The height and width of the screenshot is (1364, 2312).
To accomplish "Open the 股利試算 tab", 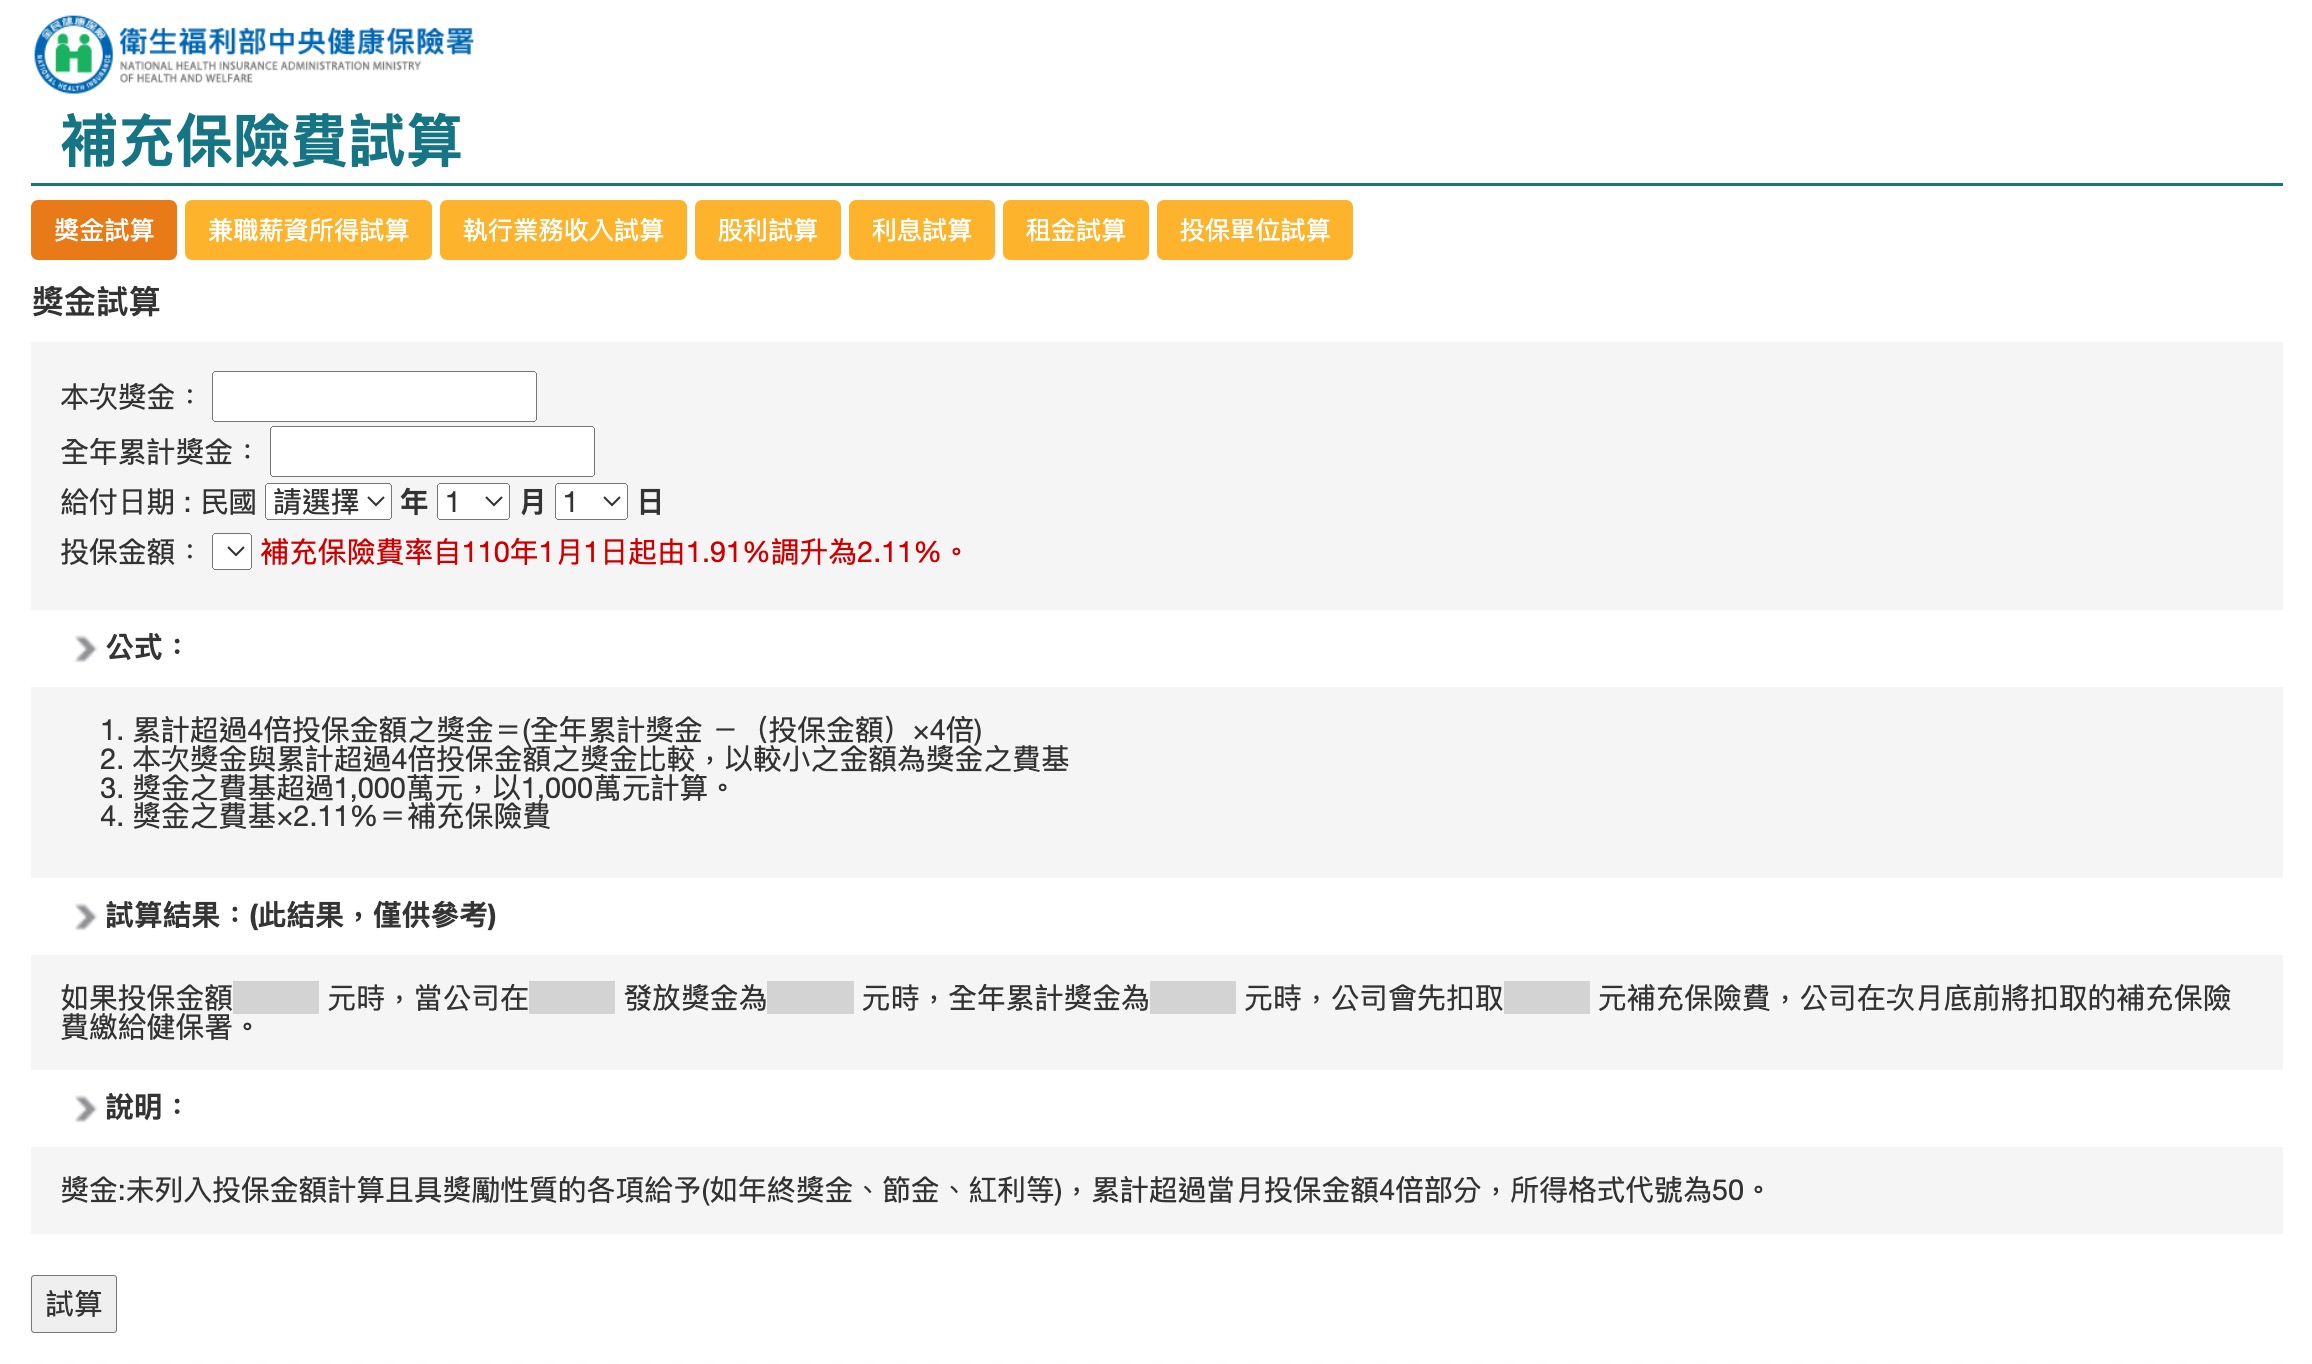I will coord(767,230).
